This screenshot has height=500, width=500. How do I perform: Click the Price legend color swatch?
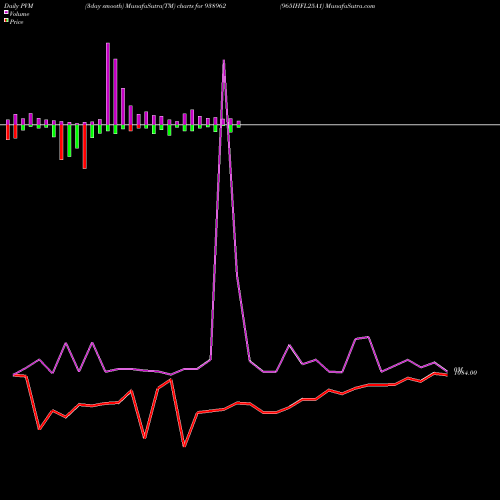(x=6, y=21)
